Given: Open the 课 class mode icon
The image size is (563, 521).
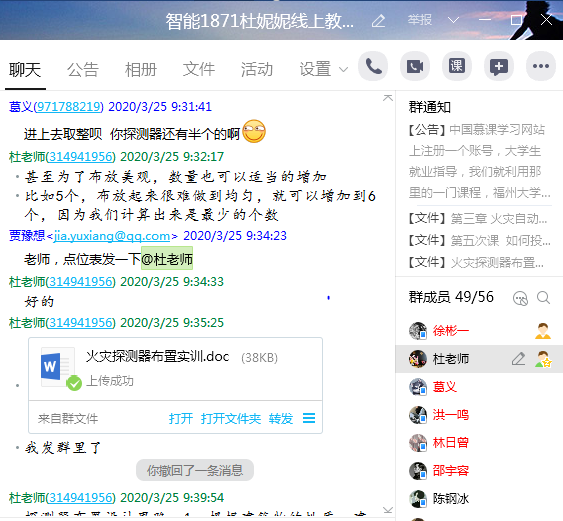Looking at the screenshot, I should point(457,66).
